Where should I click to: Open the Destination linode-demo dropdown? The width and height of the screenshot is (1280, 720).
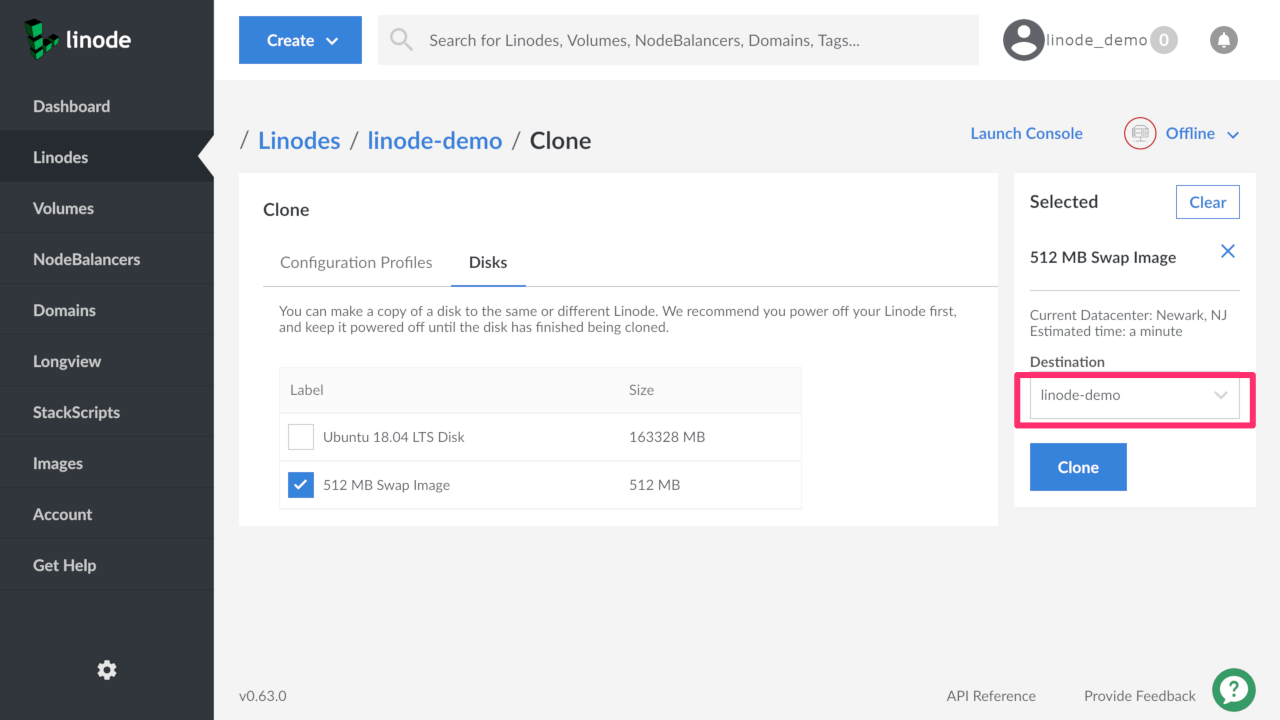click(1134, 395)
